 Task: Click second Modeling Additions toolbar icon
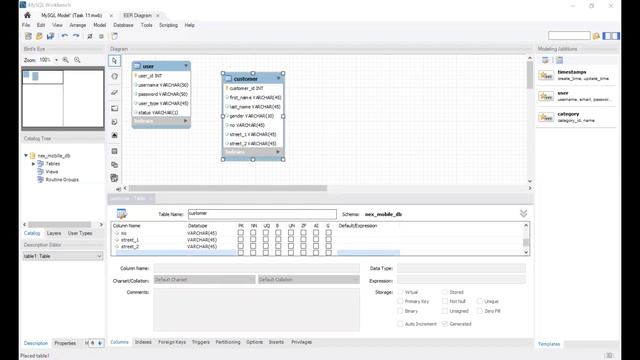[x=560, y=60]
